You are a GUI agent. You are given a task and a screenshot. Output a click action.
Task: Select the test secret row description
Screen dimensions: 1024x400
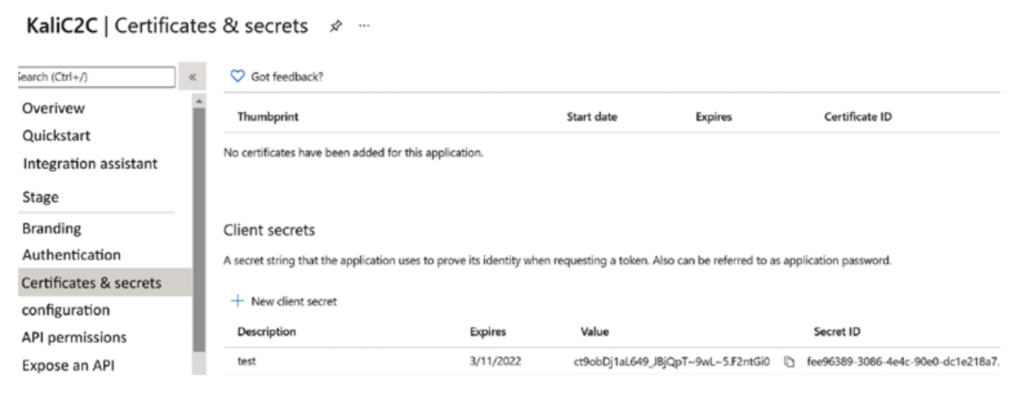tap(246, 361)
